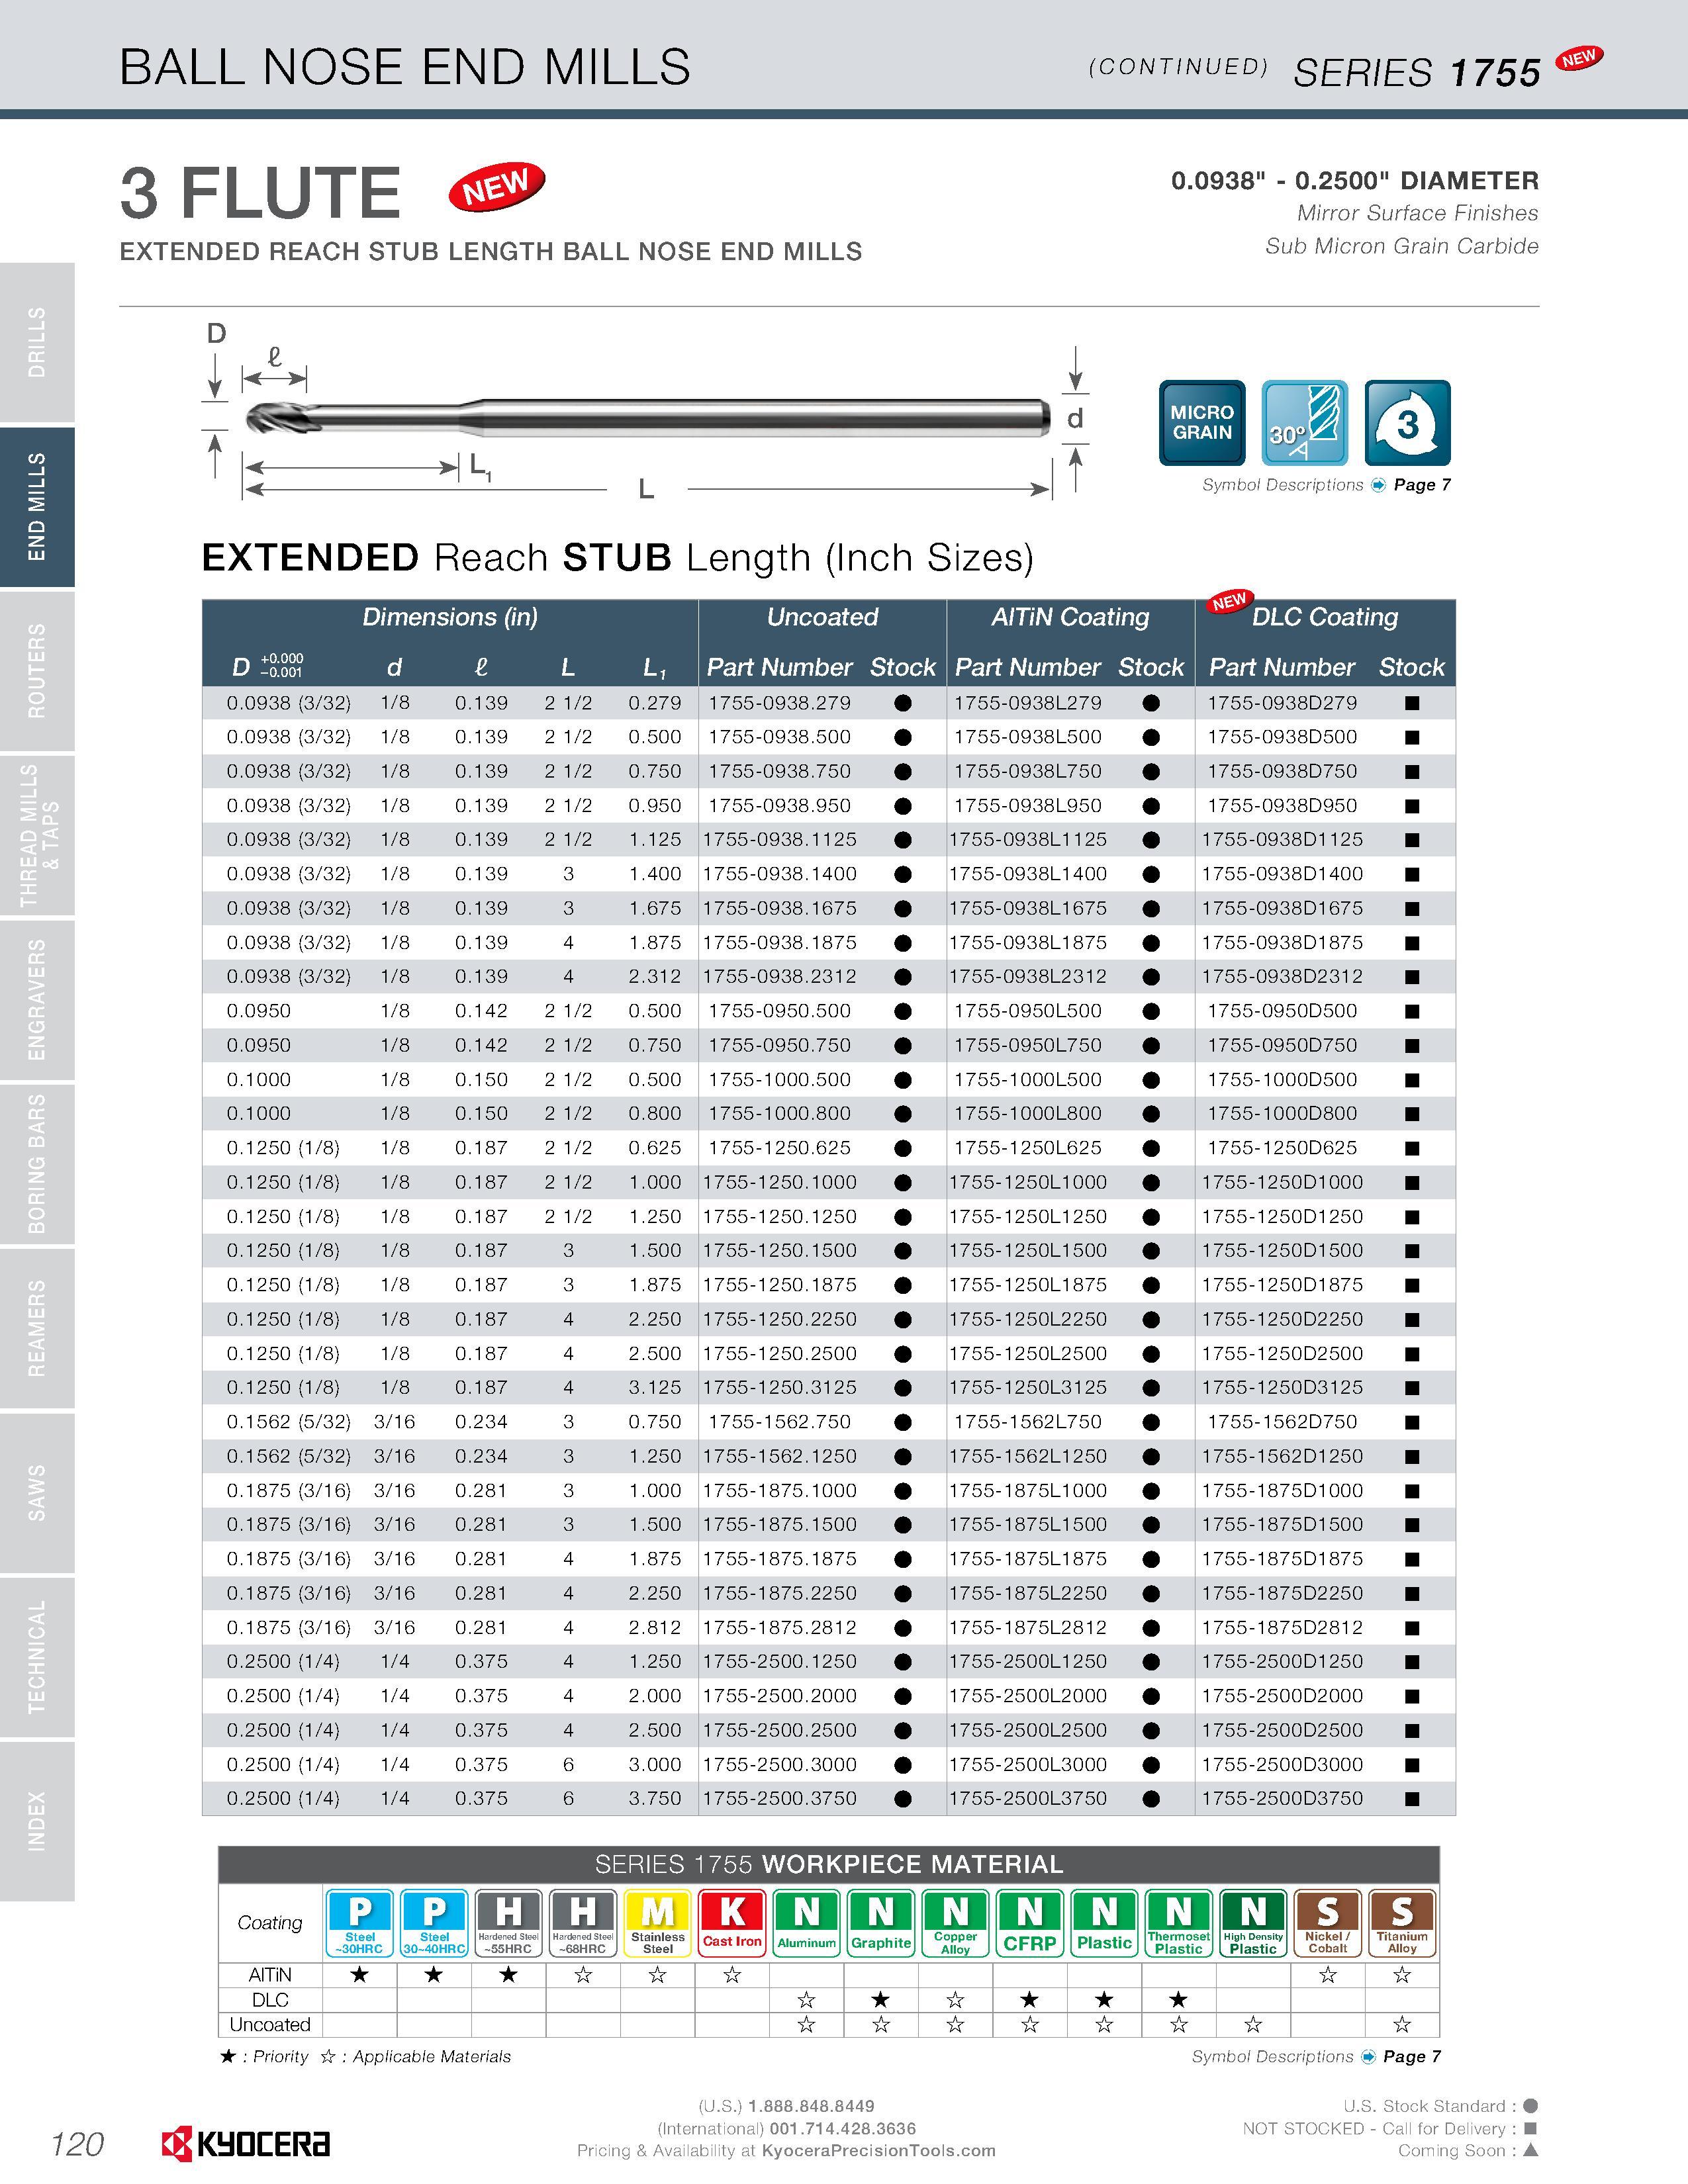Click the Dimensions (in) table header
Viewport: 1688px width, 2184px height.
(x=450, y=617)
